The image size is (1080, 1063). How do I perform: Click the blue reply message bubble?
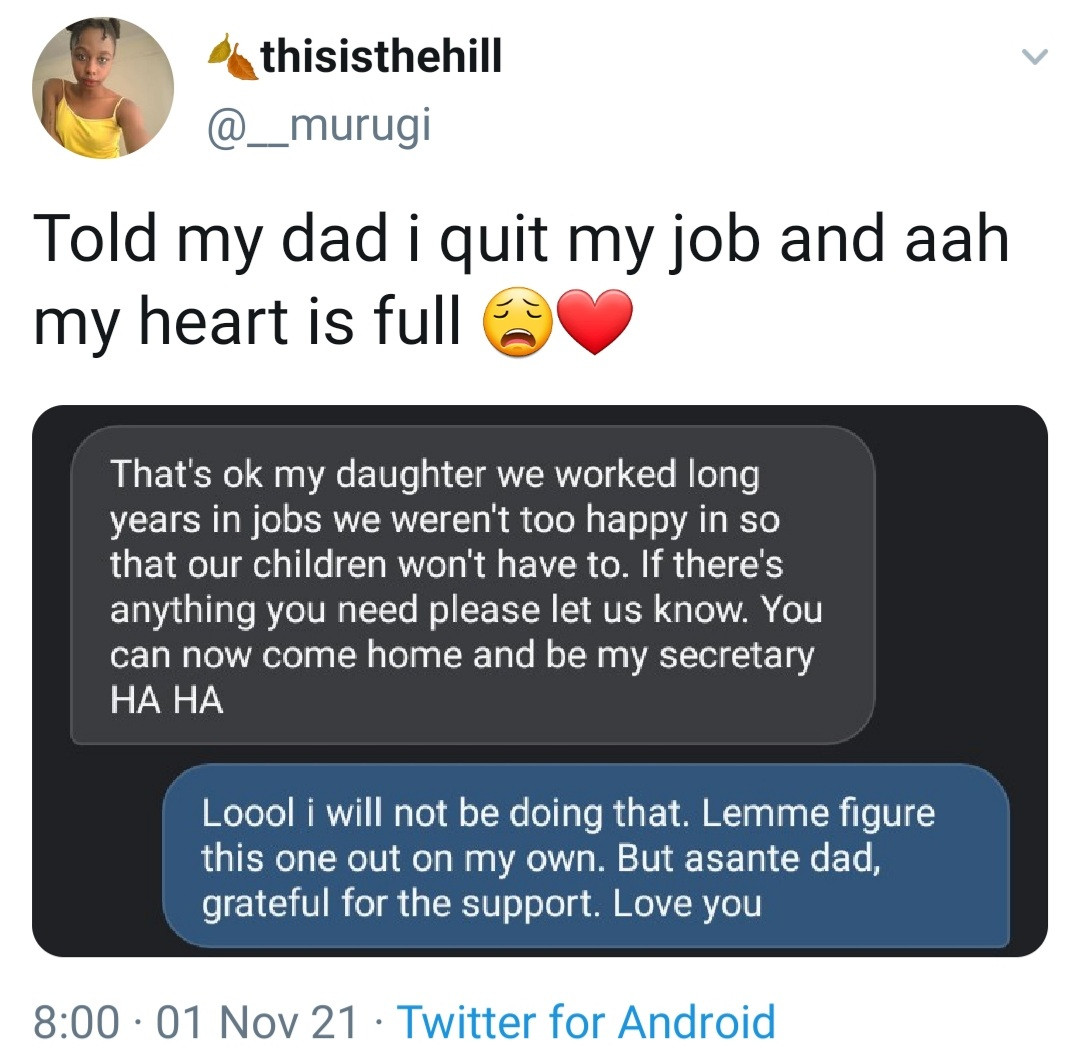click(x=586, y=857)
